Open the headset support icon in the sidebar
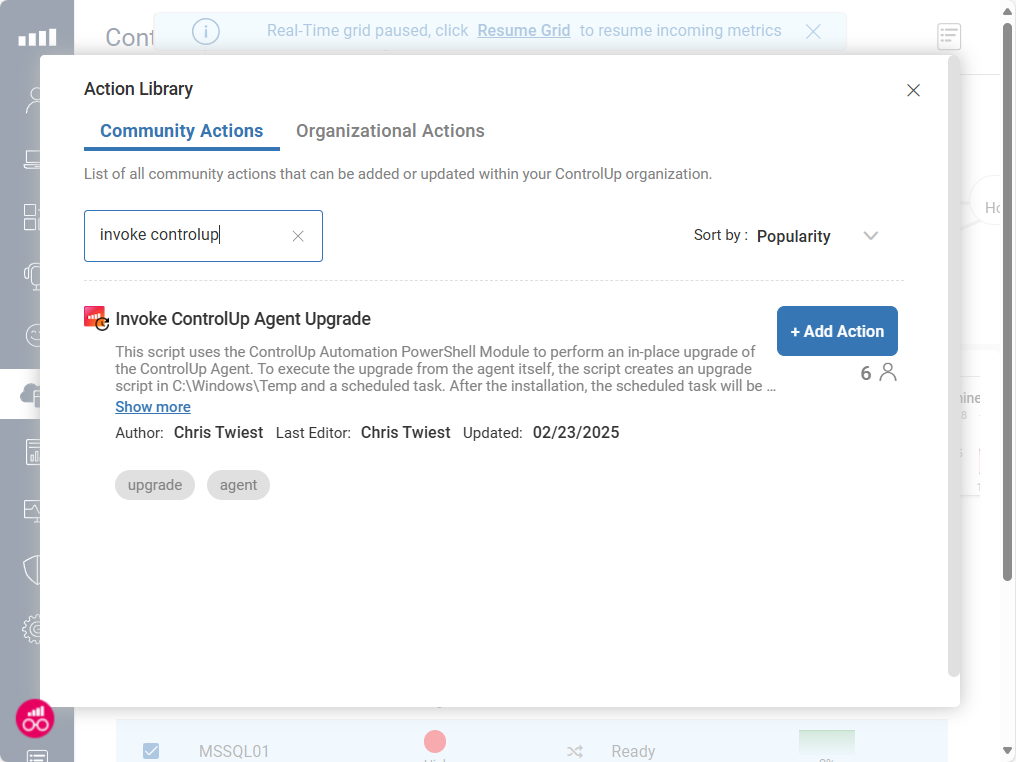The image size is (1016, 762). [32, 276]
